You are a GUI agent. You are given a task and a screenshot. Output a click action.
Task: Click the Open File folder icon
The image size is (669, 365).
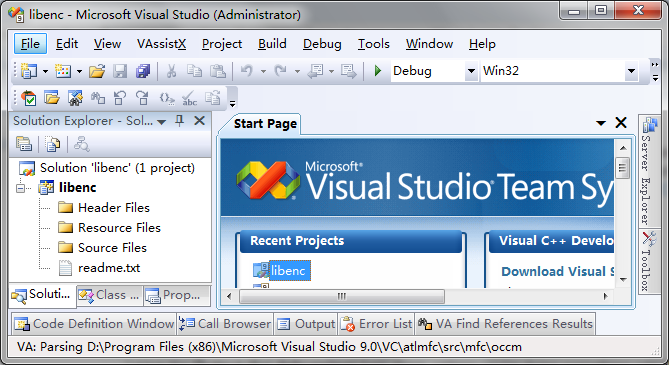(97, 71)
